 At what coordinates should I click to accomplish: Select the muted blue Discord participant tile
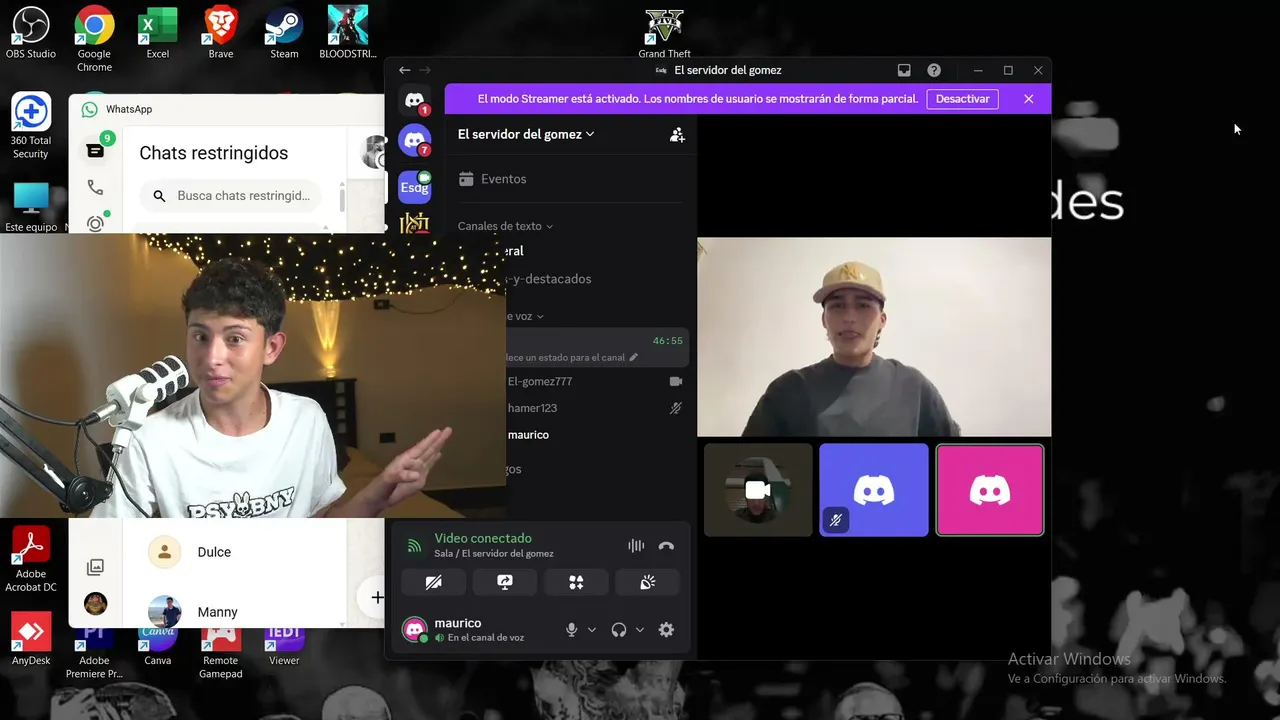[x=874, y=490]
